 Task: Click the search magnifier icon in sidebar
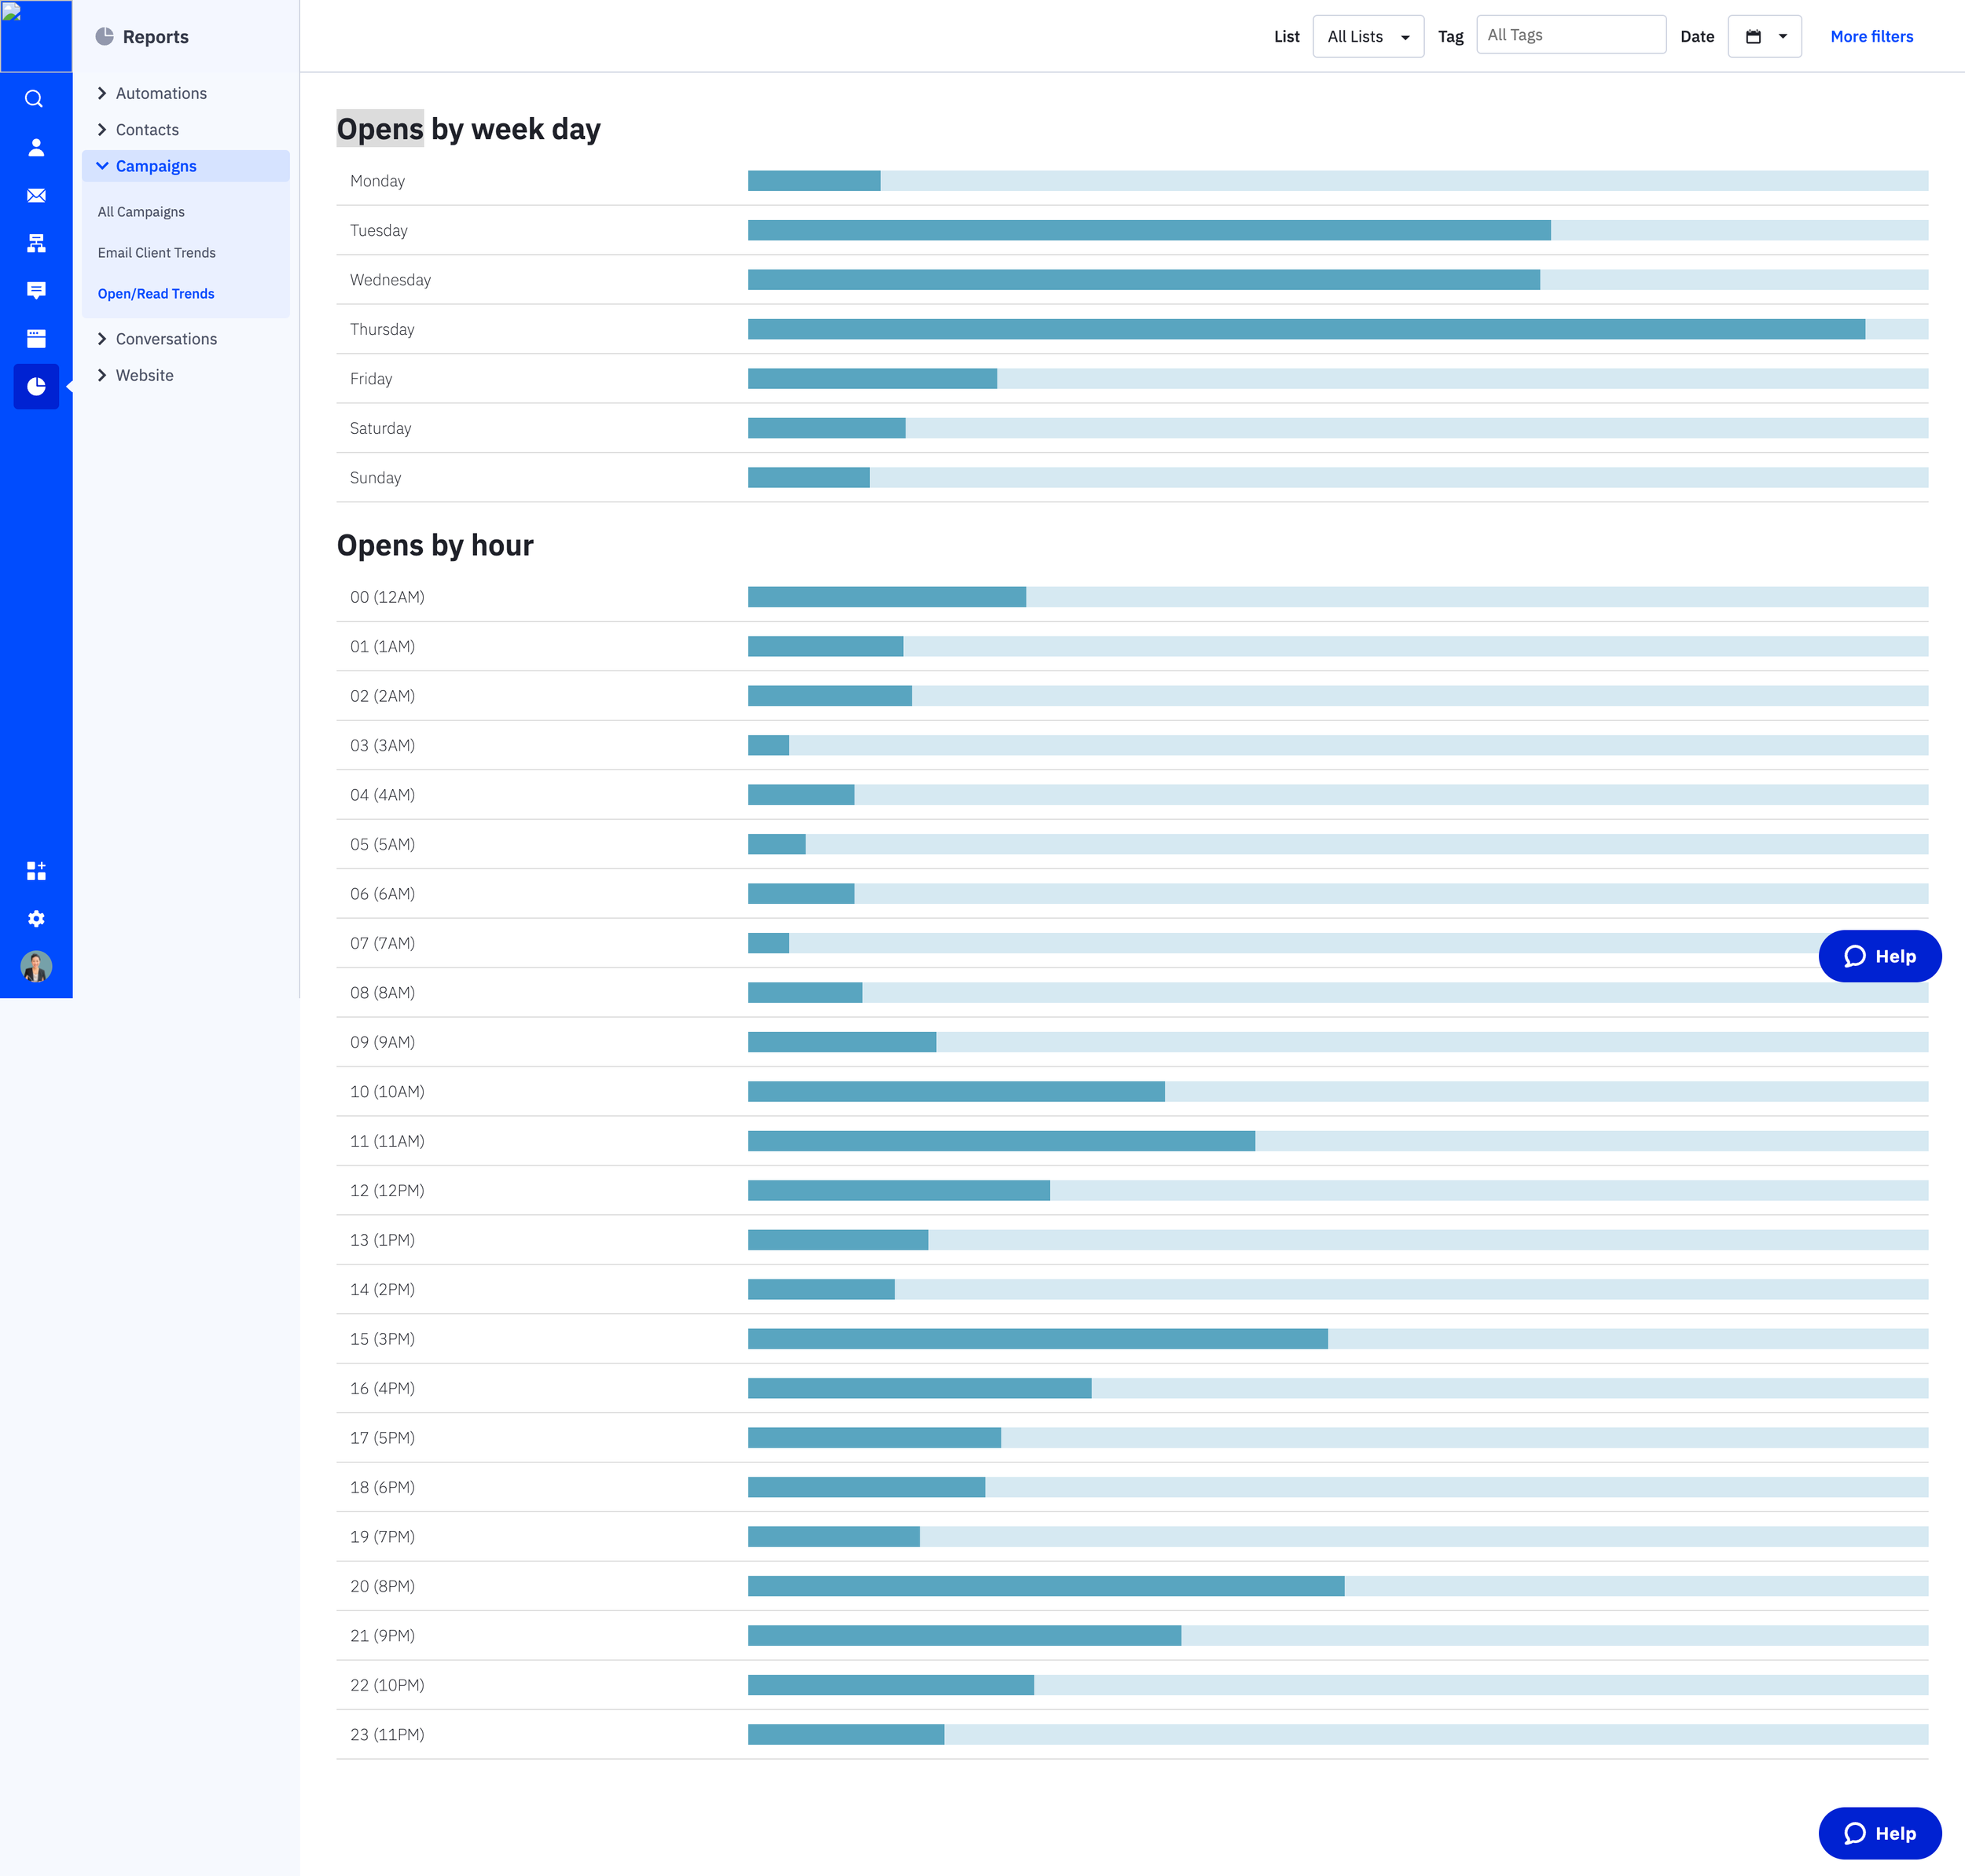click(35, 99)
